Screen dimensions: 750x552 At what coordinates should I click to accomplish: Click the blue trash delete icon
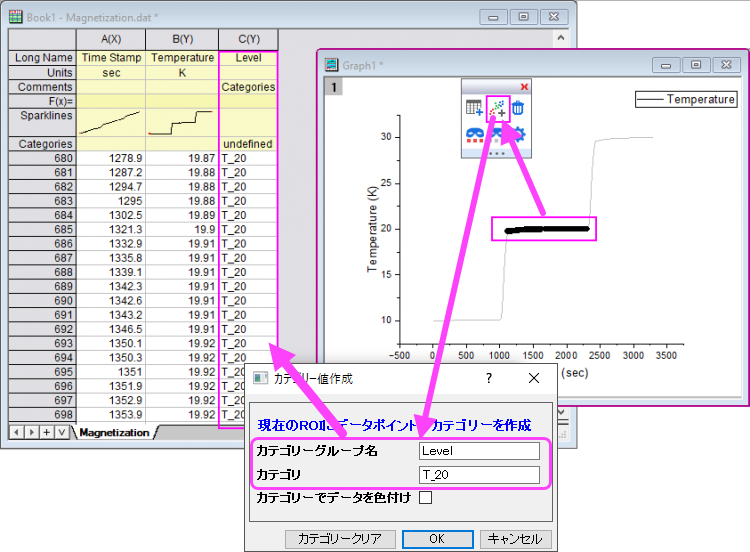pos(518,108)
